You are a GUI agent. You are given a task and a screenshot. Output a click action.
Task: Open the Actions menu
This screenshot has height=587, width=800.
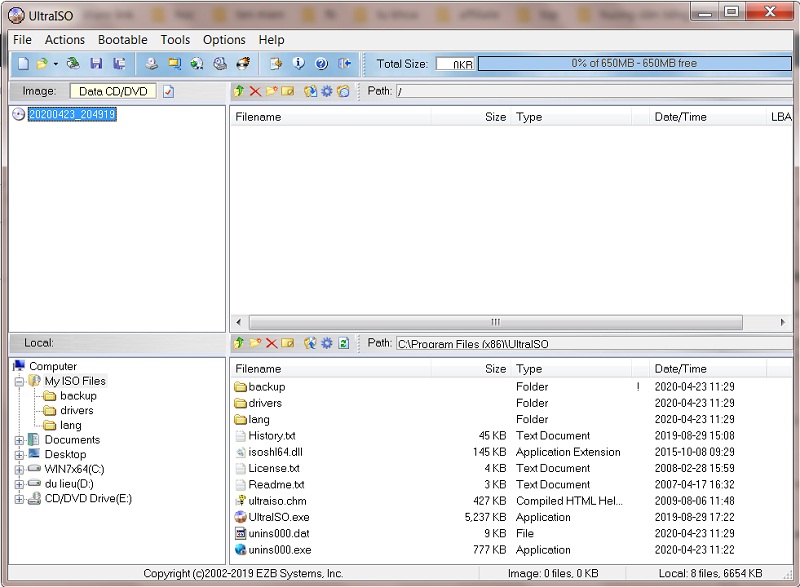65,40
